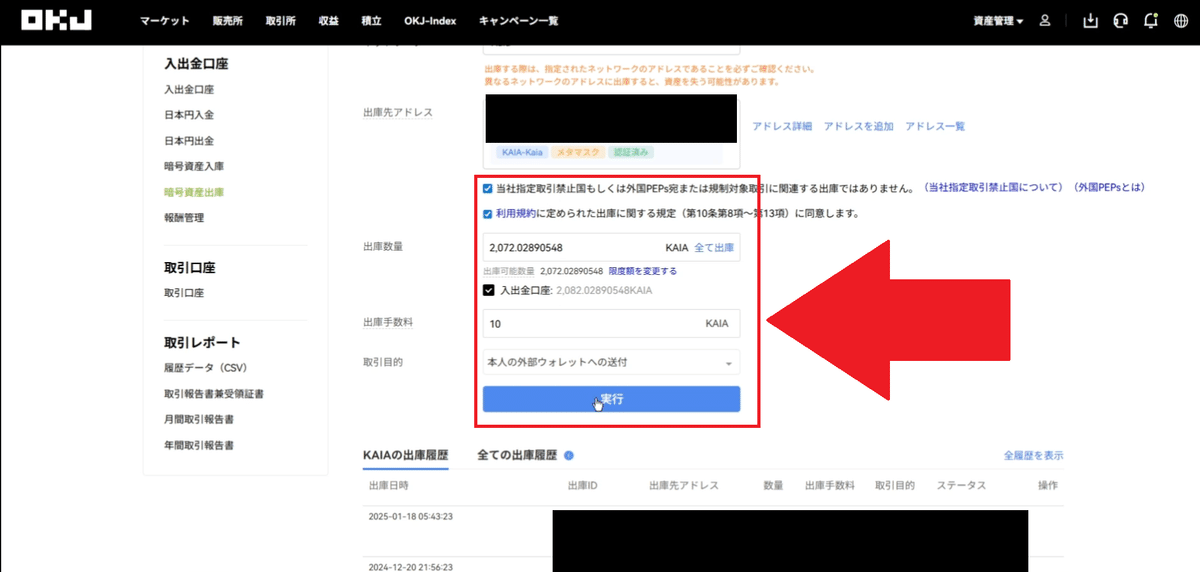Image resolution: width=1200 pixels, height=572 pixels.
Task: Select 日本円出金 in the sidebar
Action: [189, 141]
